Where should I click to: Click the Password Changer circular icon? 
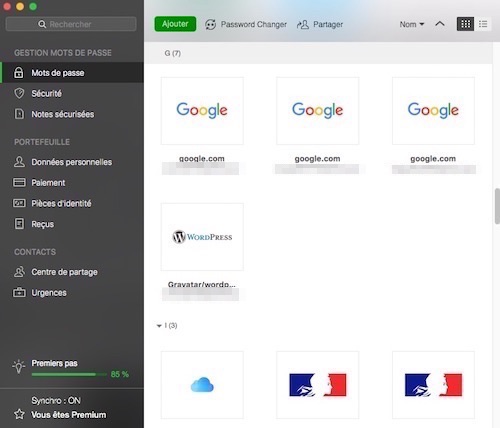(210, 24)
